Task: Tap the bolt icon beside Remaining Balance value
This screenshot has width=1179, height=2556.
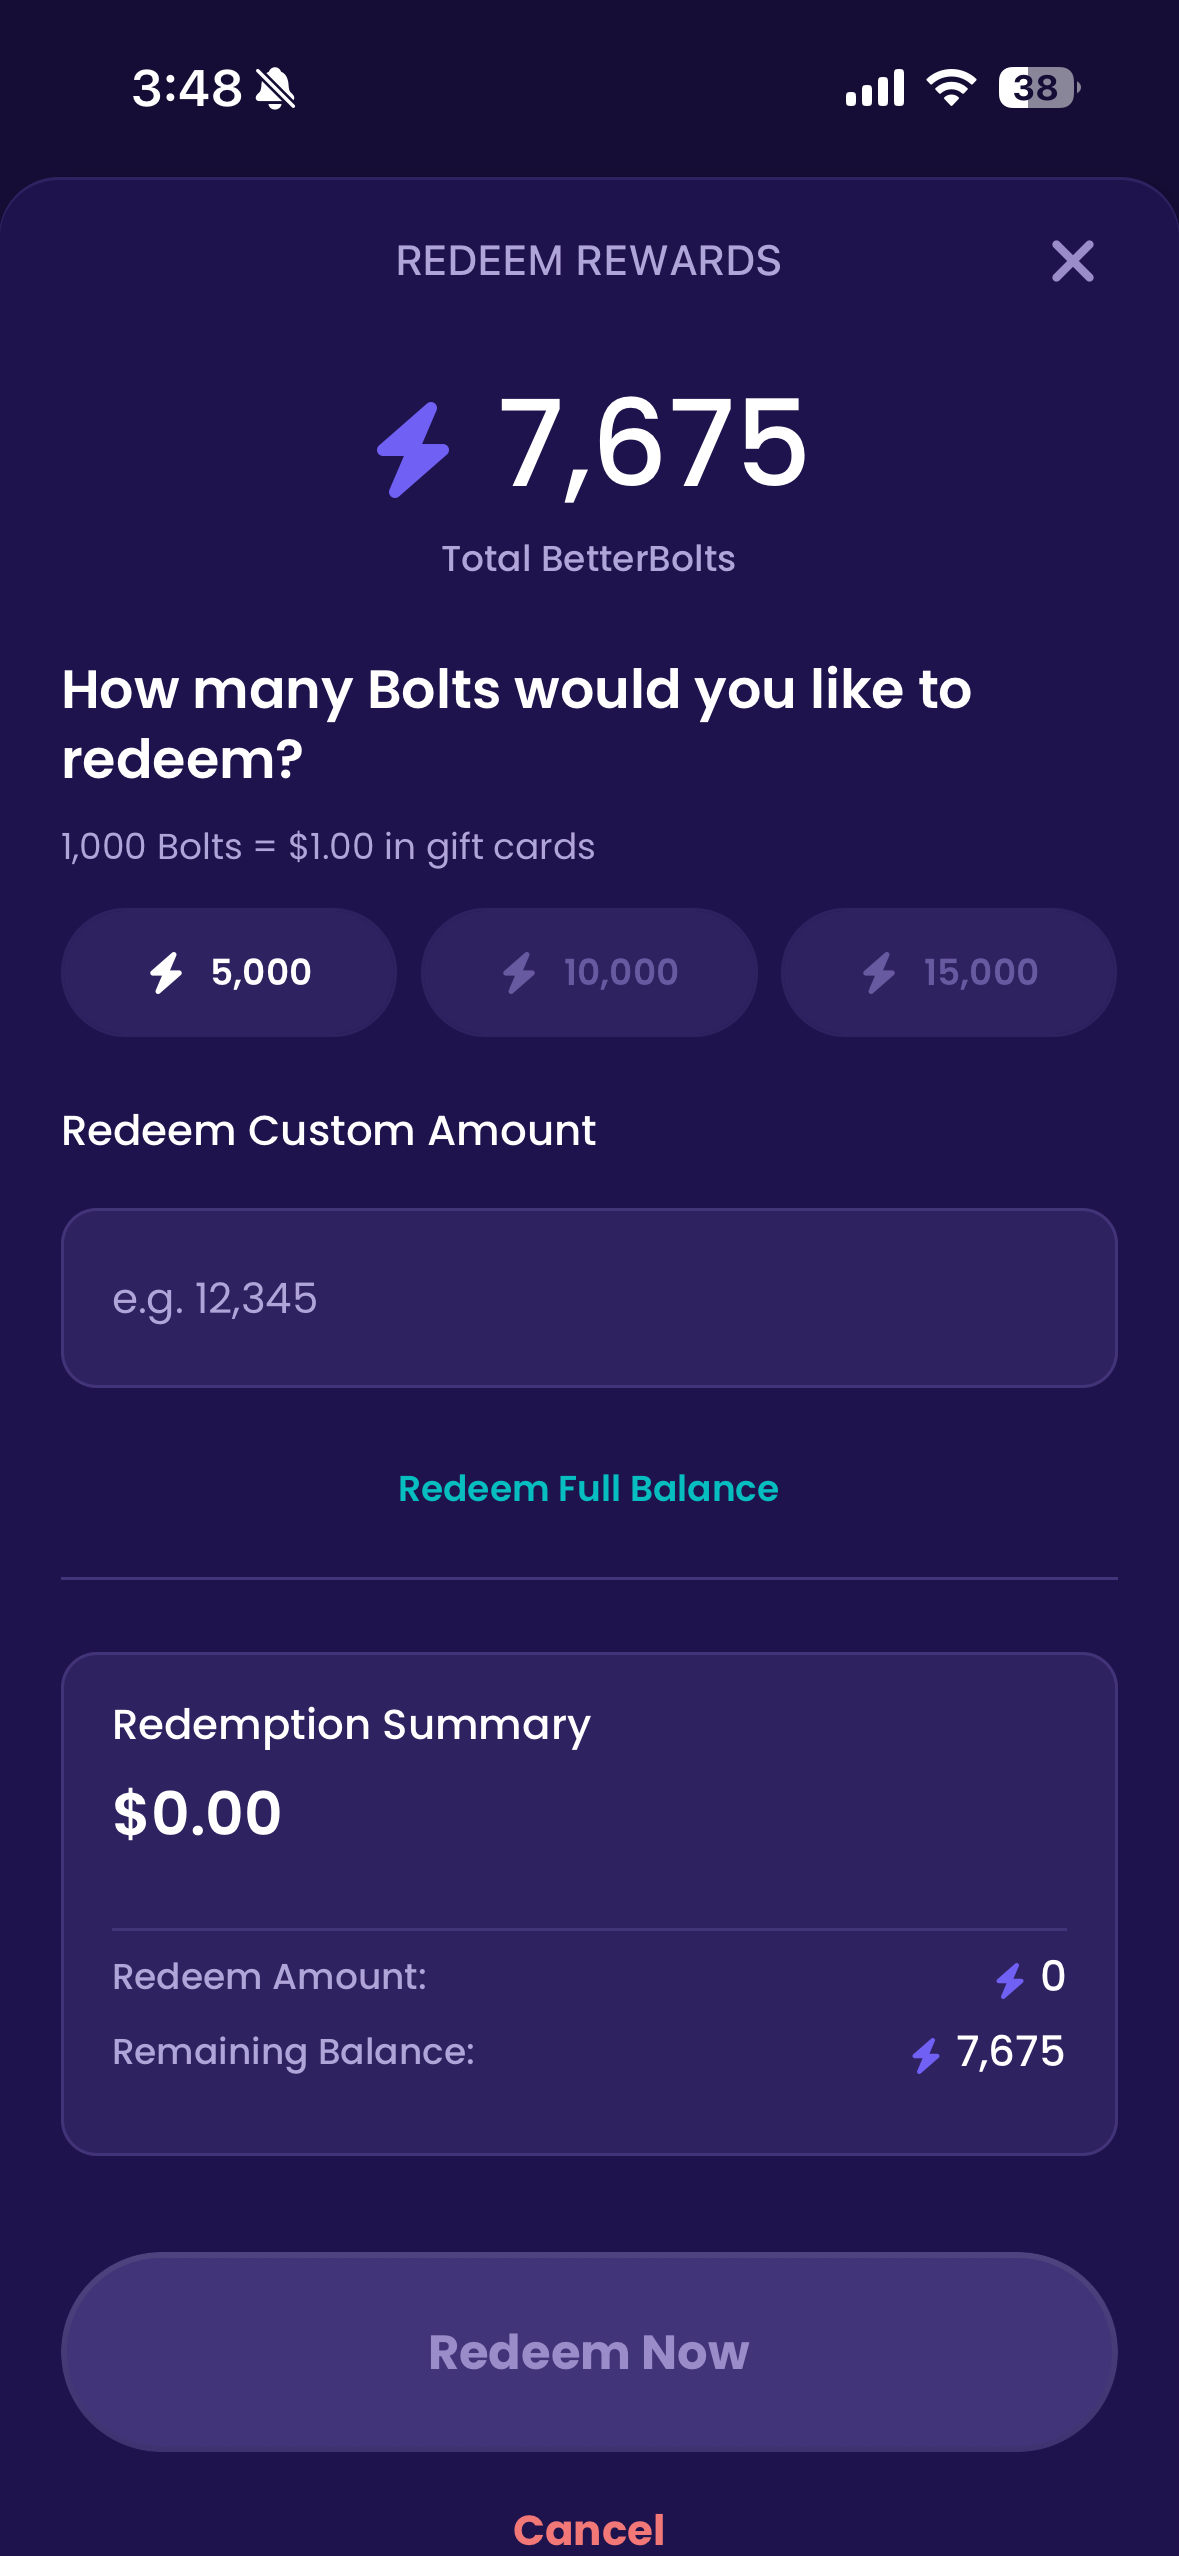Action: point(926,2056)
